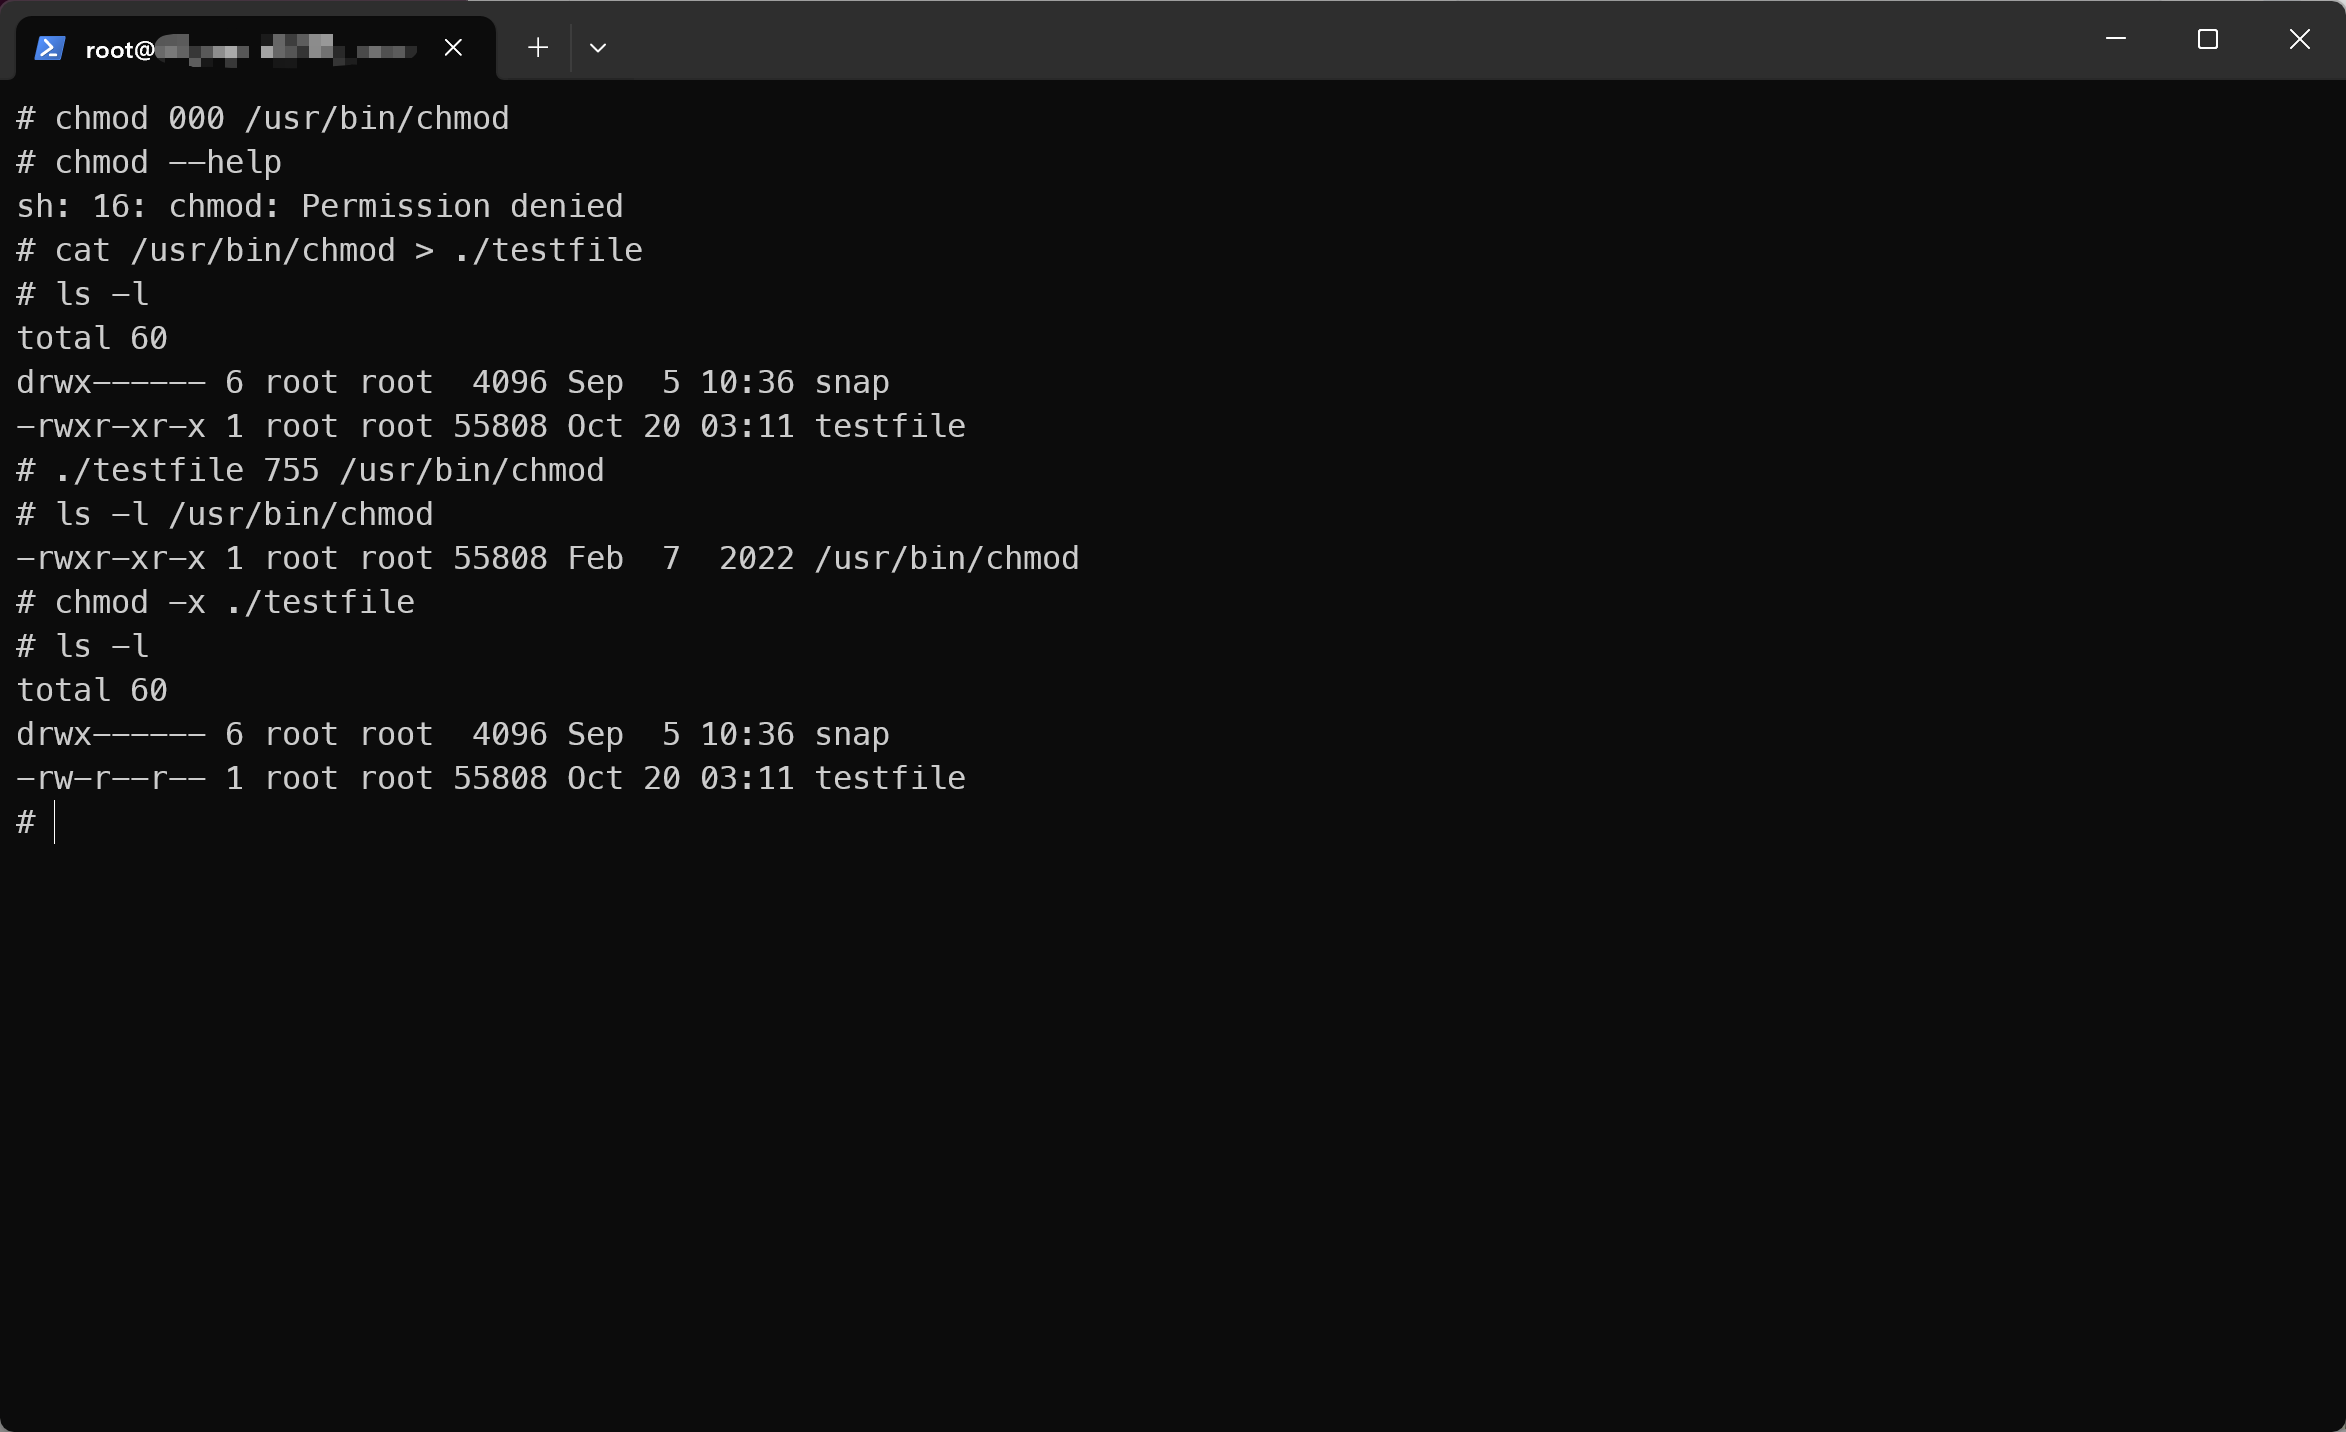Click the 'chmod 000 /usr/bin/chmod' command line
The height and width of the screenshot is (1432, 2346).
pos(281,118)
